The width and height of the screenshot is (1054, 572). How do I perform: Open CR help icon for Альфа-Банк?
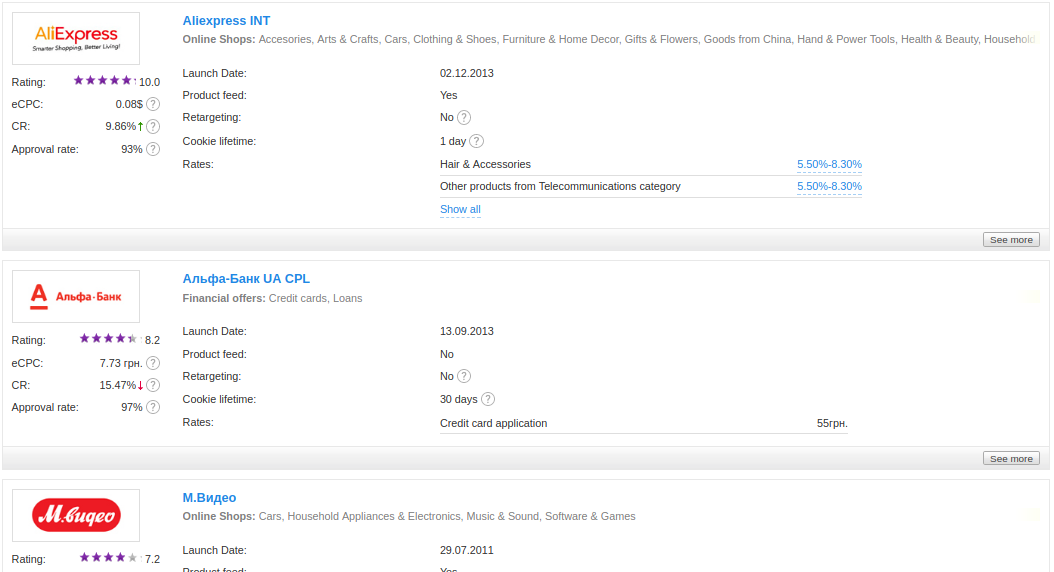pos(153,385)
